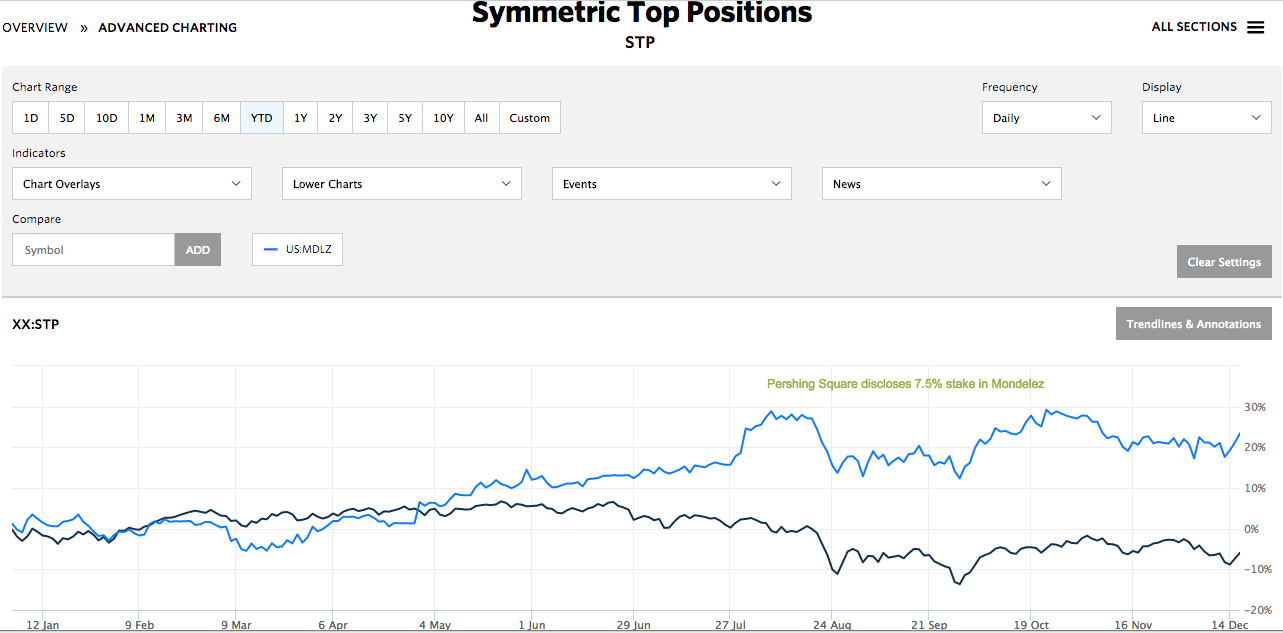Click the 0% y-axis label
1283x633 pixels.
click(x=1252, y=529)
